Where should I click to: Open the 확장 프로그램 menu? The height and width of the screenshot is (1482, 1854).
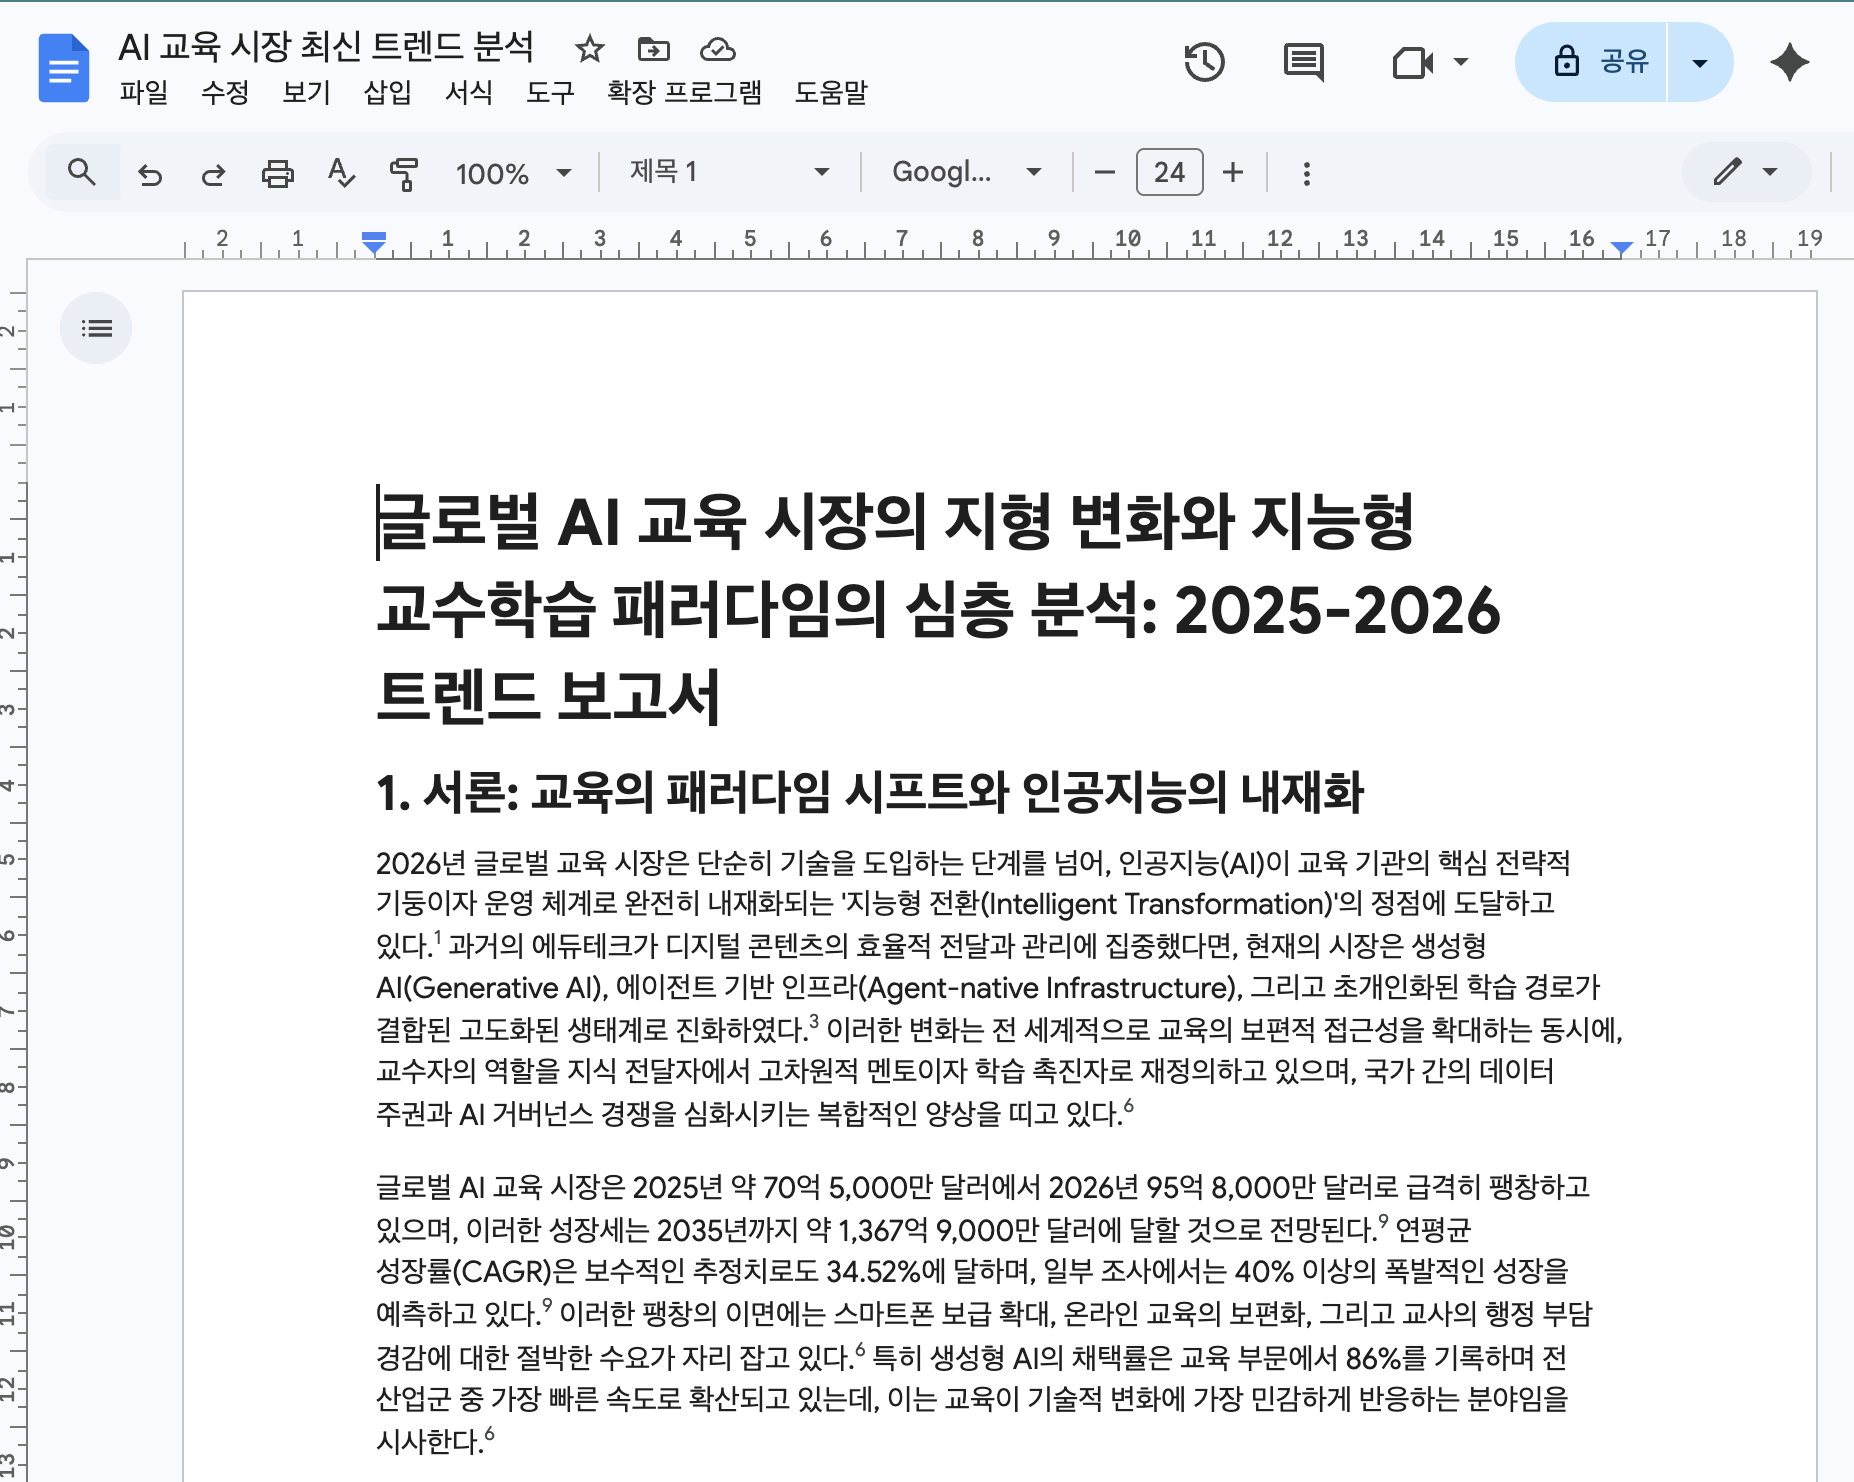coord(683,93)
